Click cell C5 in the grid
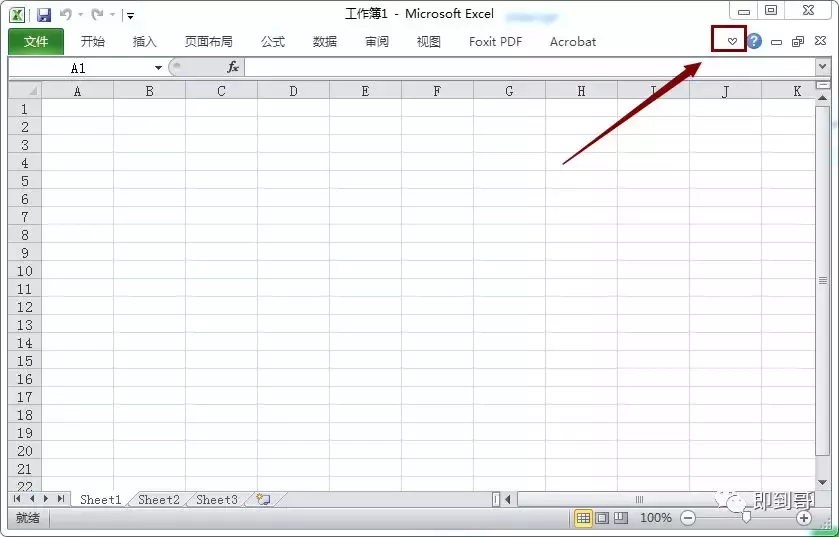 [x=222, y=181]
